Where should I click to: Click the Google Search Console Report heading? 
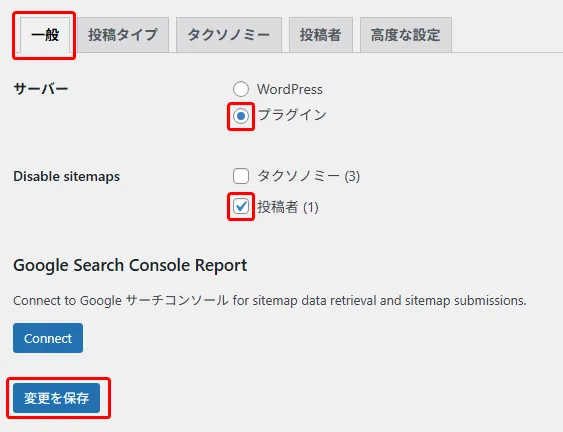[x=130, y=266]
